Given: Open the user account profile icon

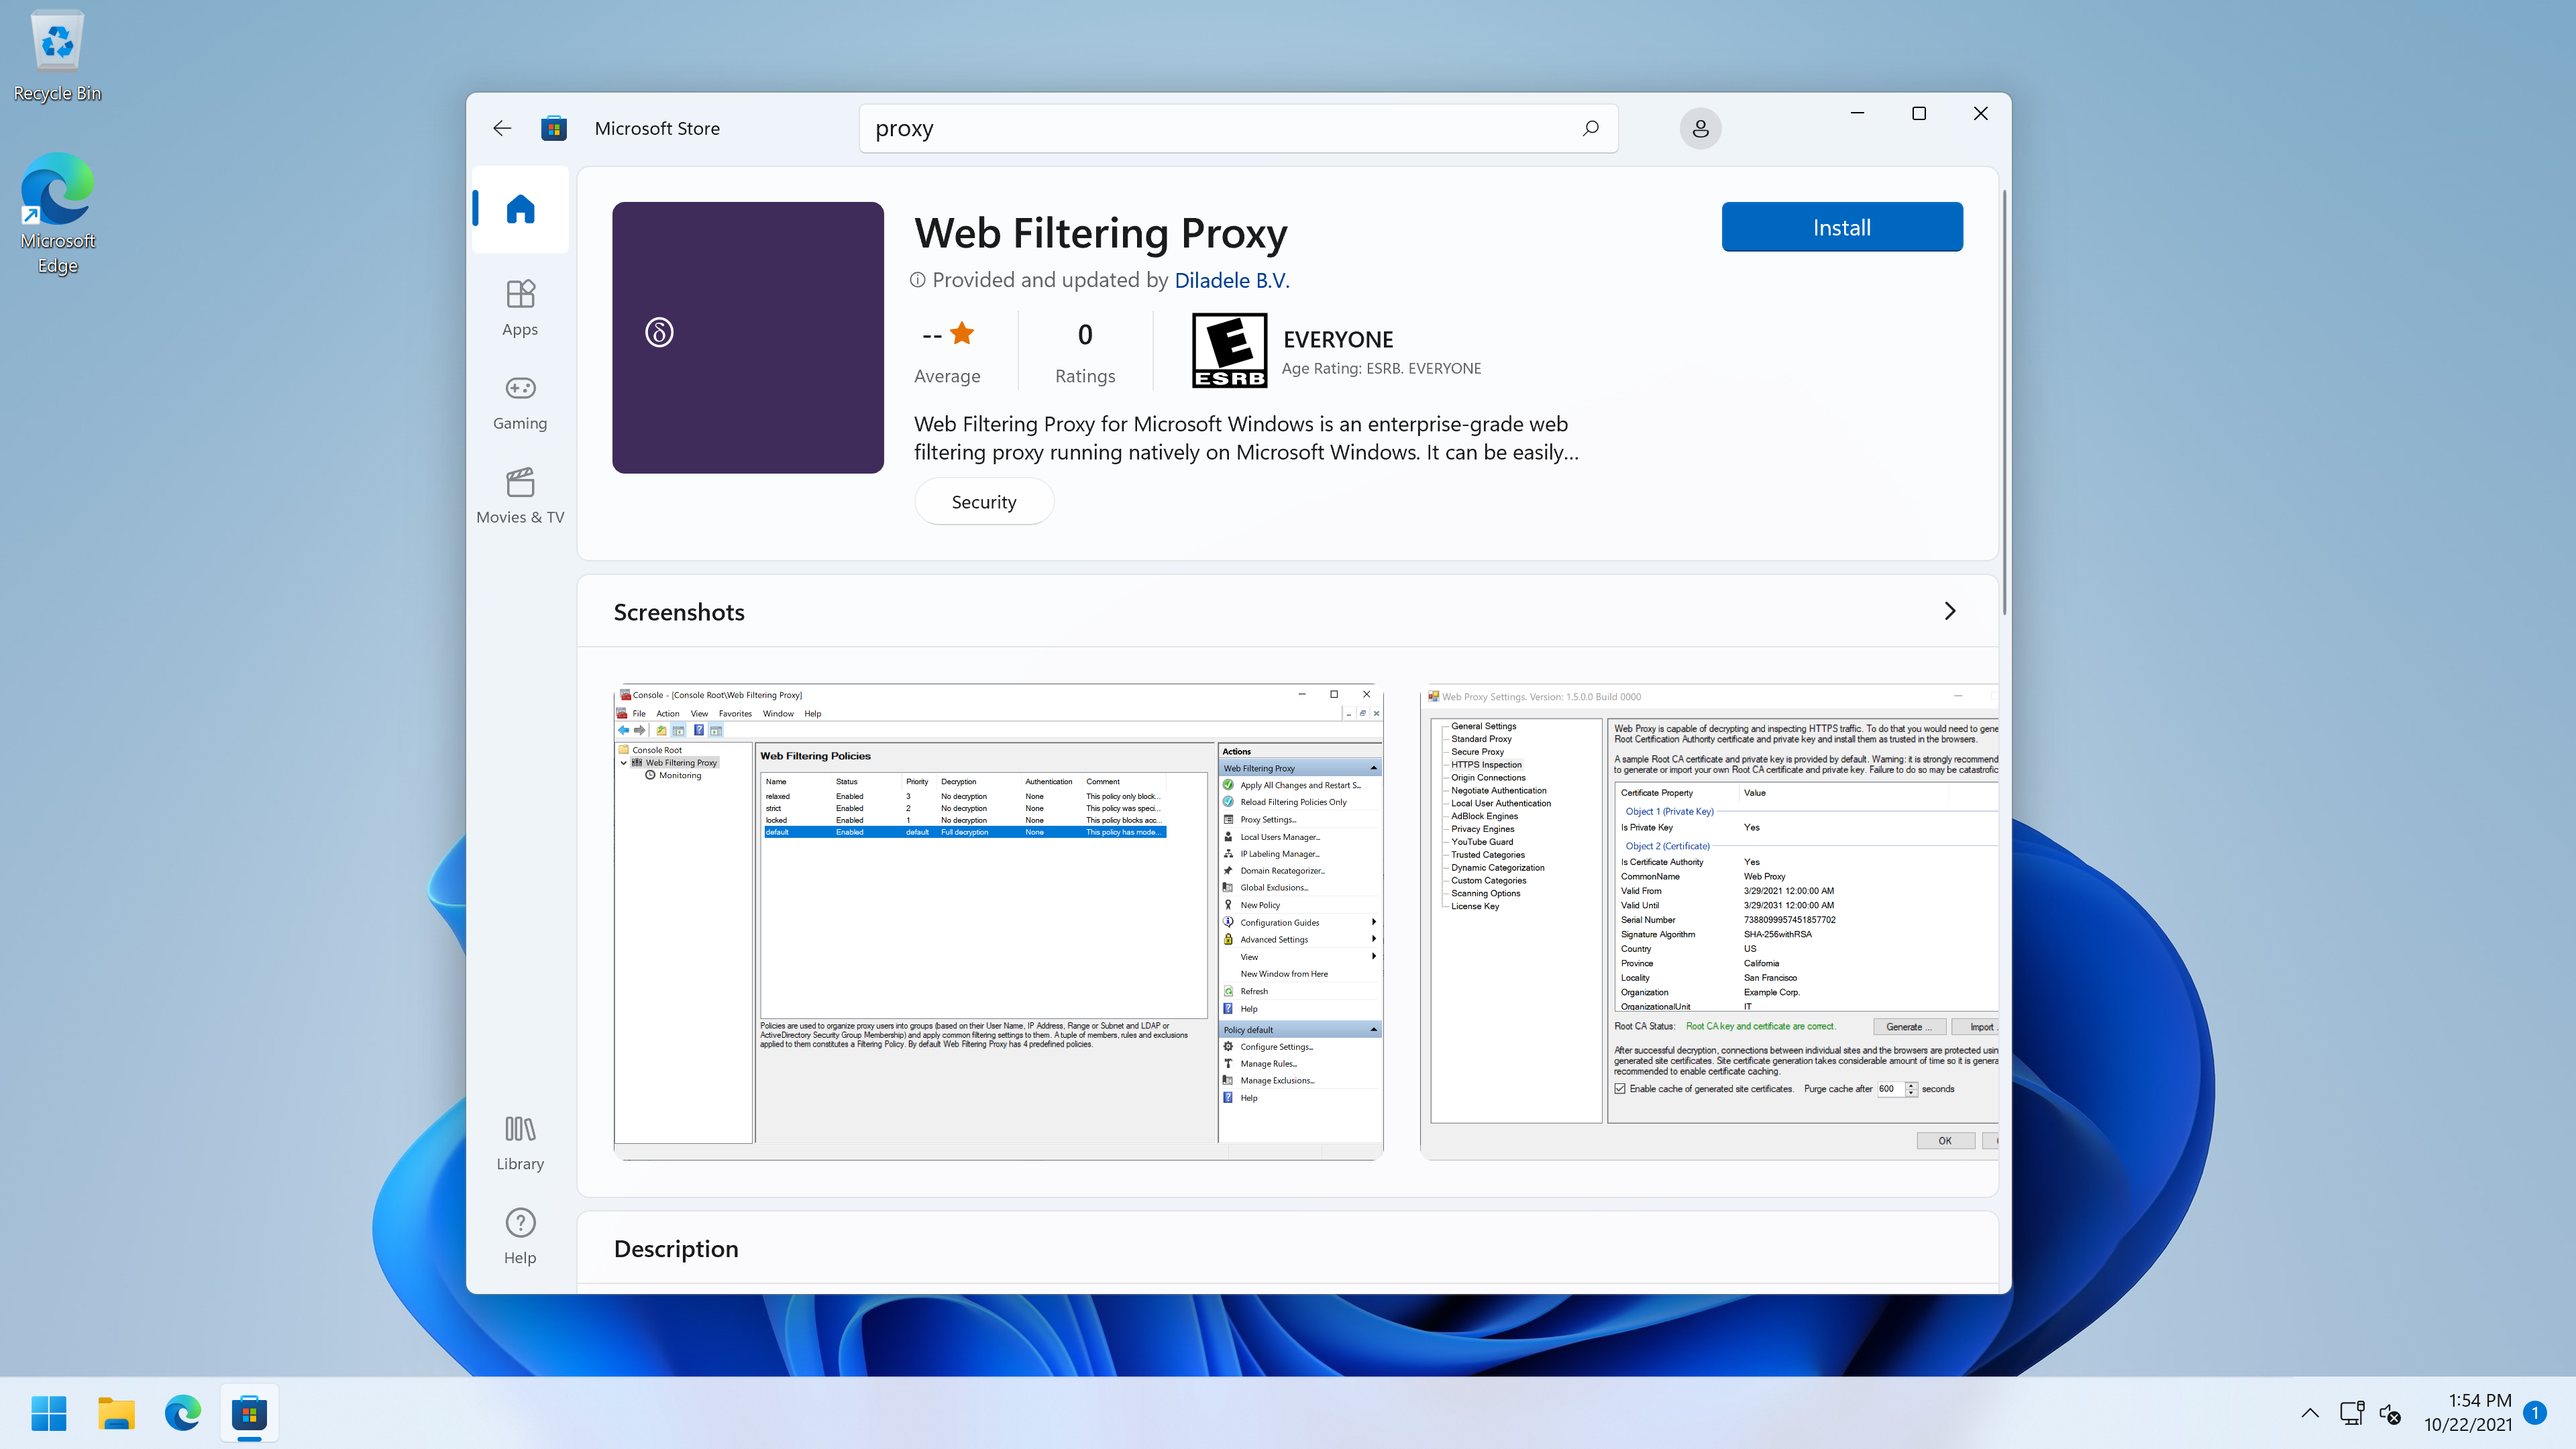Looking at the screenshot, I should pyautogui.click(x=1700, y=129).
